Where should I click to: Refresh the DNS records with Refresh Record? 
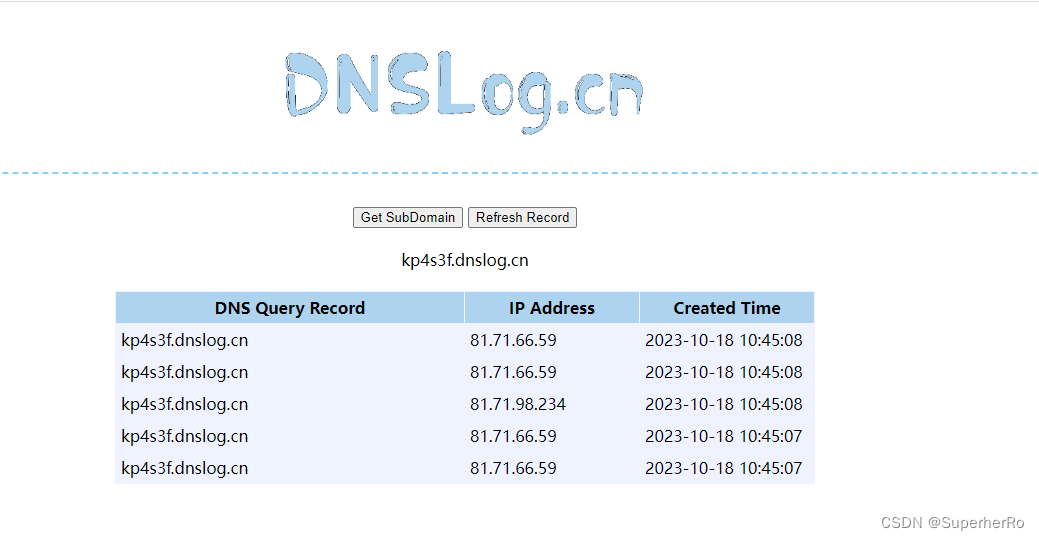(522, 217)
